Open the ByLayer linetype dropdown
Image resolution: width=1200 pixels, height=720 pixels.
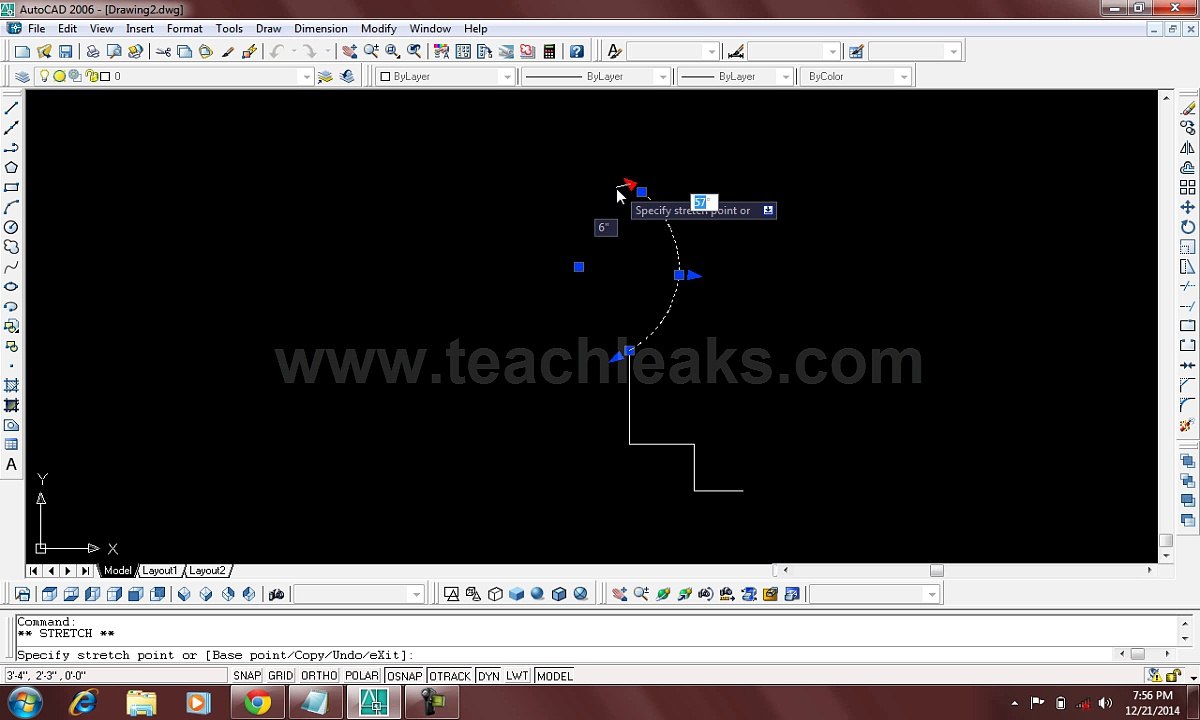click(662, 76)
